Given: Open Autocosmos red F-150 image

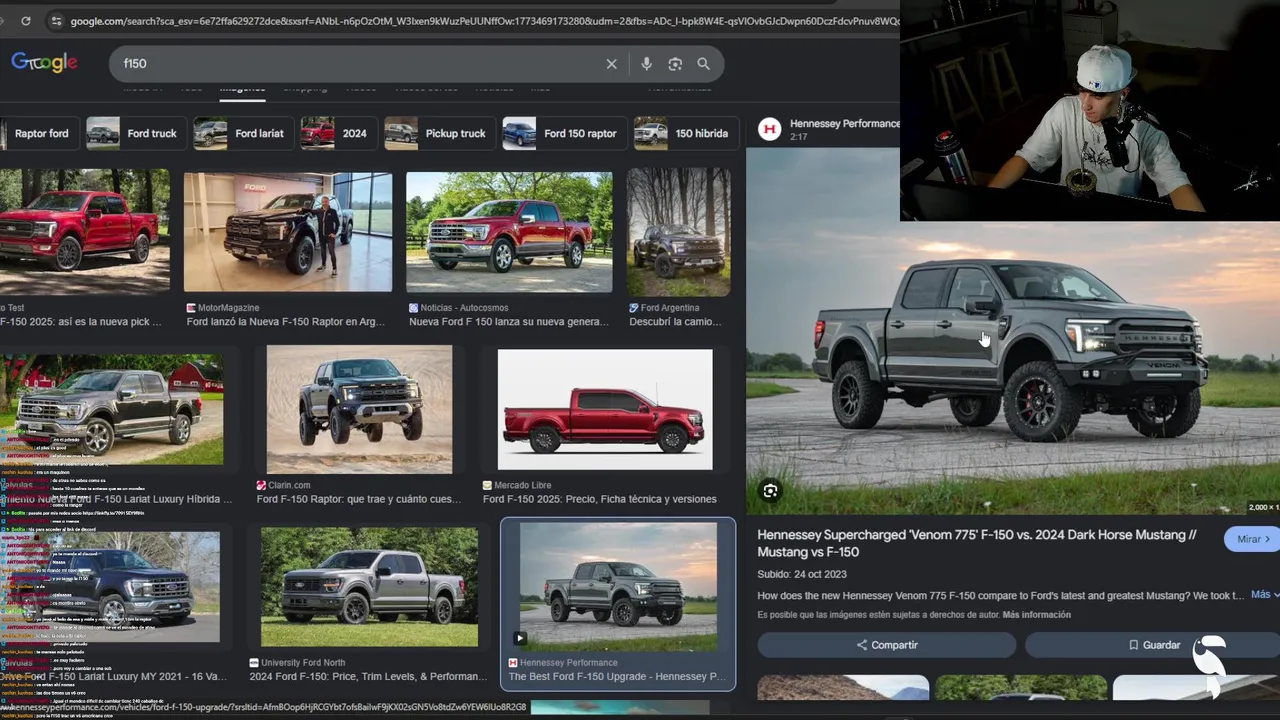Looking at the screenshot, I should tap(509, 232).
